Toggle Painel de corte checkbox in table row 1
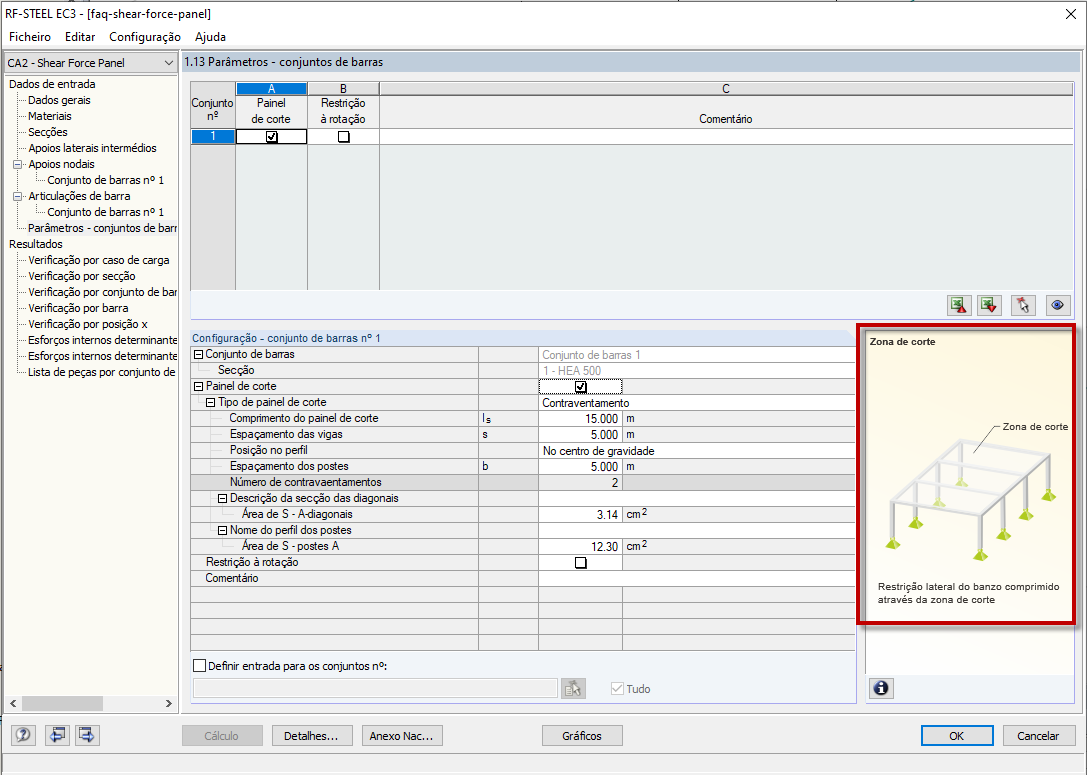This screenshot has width=1087, height=775. (x=272, y=137)
